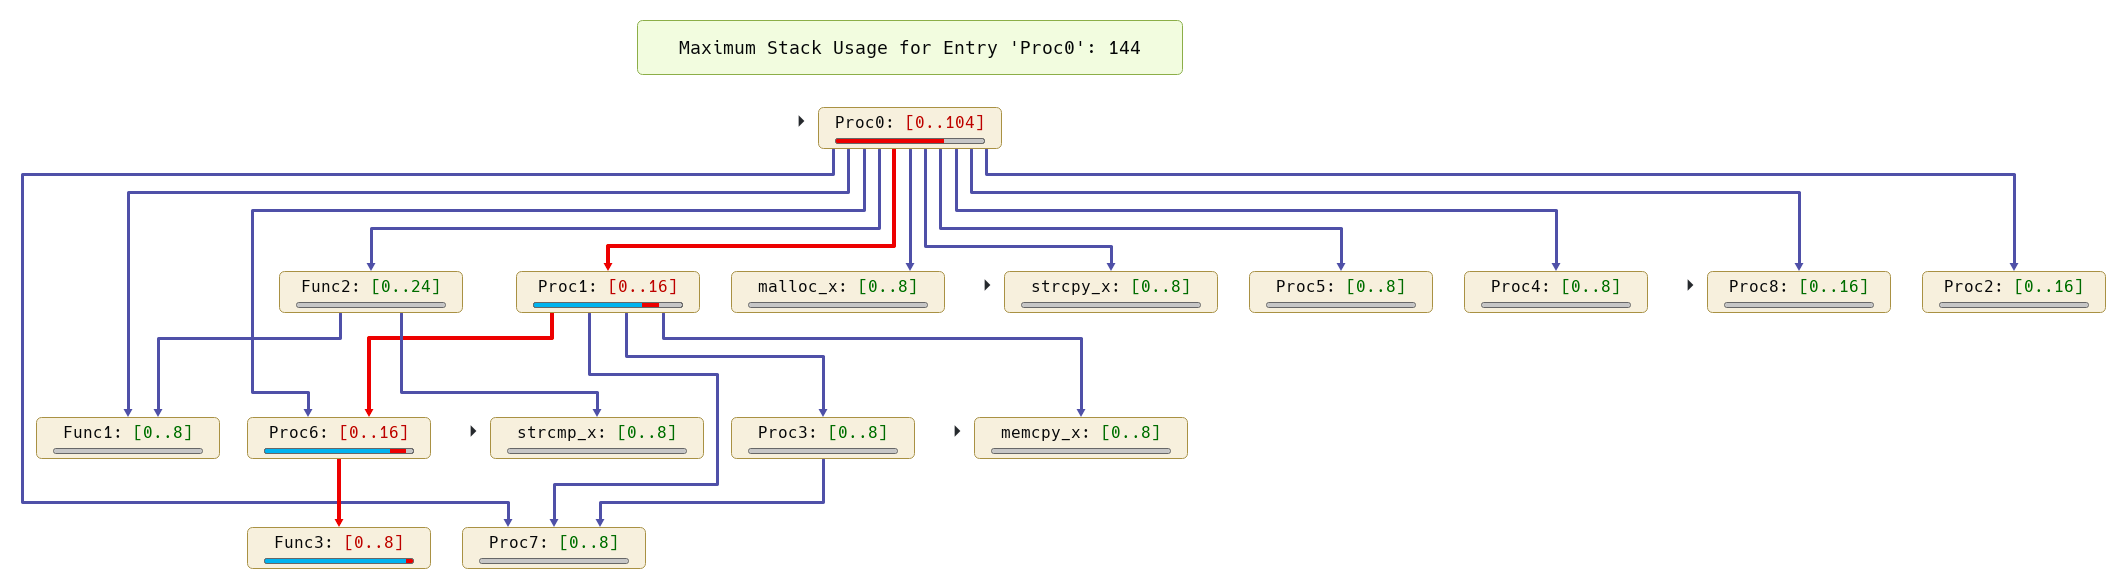Click the stack usage bar under Proc0
2126x588 pixels.
[x=910, y=141]
